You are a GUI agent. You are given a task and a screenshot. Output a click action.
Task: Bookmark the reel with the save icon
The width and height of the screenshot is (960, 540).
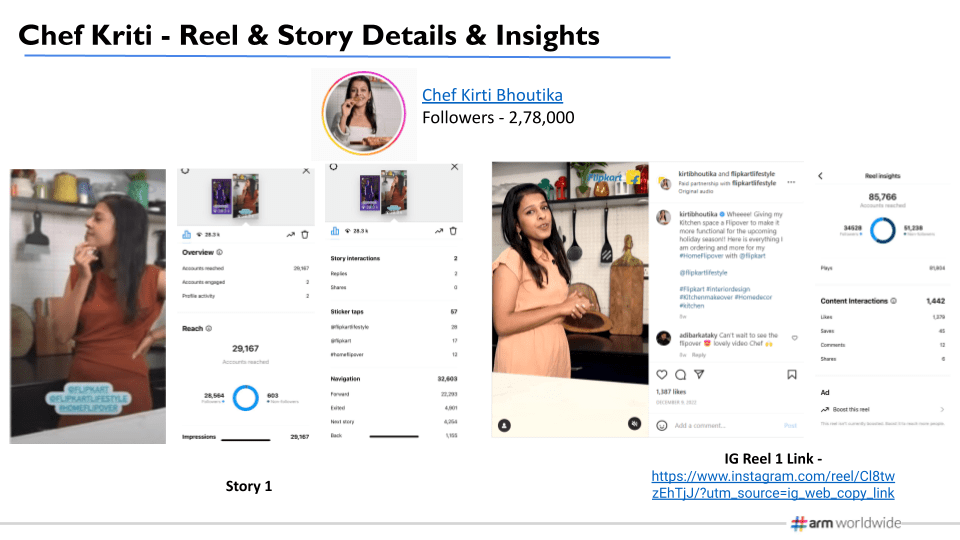pyautogui.click(x=791, y=374)
